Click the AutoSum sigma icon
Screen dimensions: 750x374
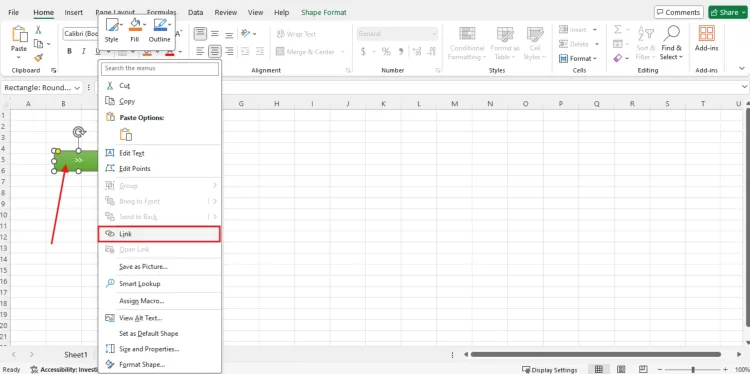618,30
